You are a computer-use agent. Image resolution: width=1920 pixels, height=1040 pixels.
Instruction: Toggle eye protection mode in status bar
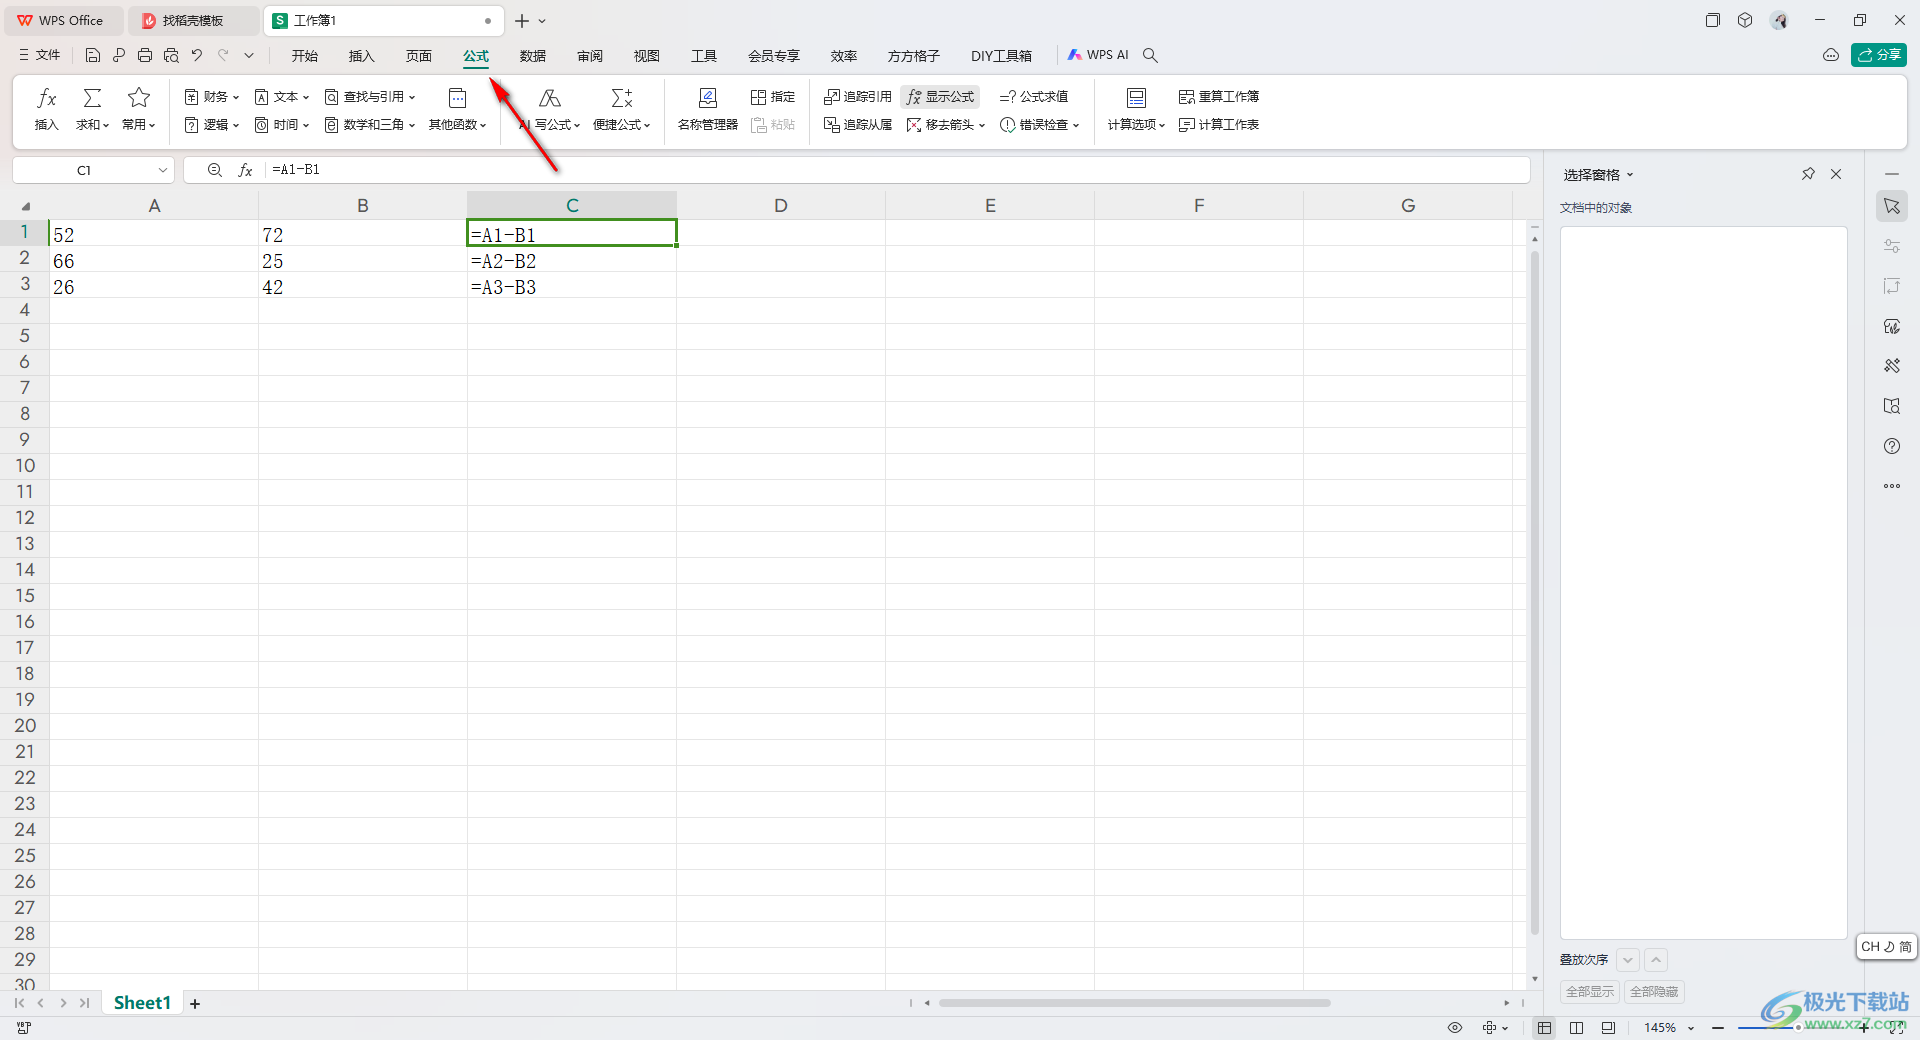coord(1455,1028)
